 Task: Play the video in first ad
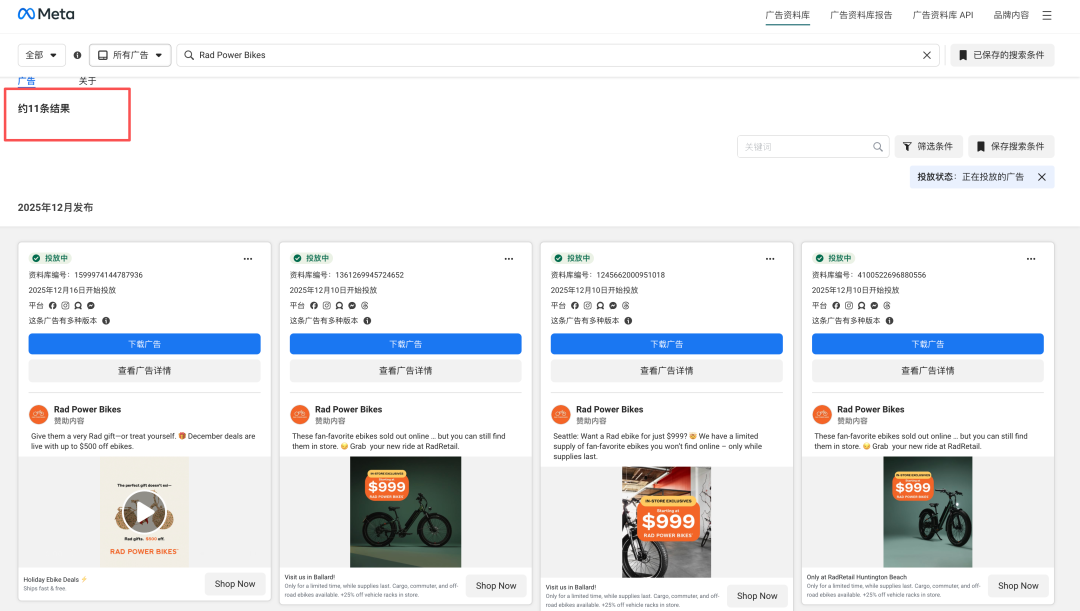click(x=145, y=512)
